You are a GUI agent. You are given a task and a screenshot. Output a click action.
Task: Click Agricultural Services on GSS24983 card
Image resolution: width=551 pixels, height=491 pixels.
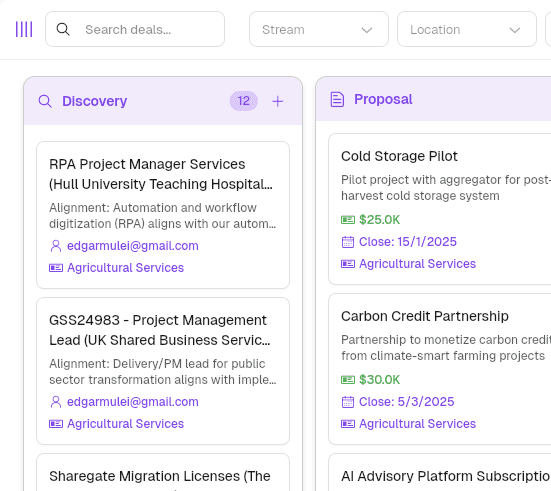[125, 424]
